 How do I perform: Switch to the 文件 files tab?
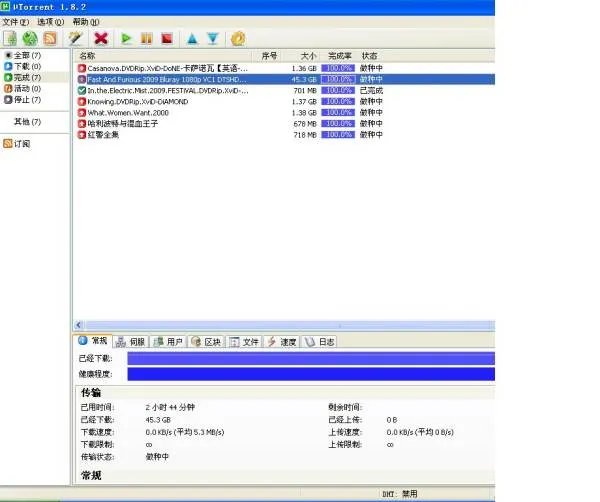[244, 342]
